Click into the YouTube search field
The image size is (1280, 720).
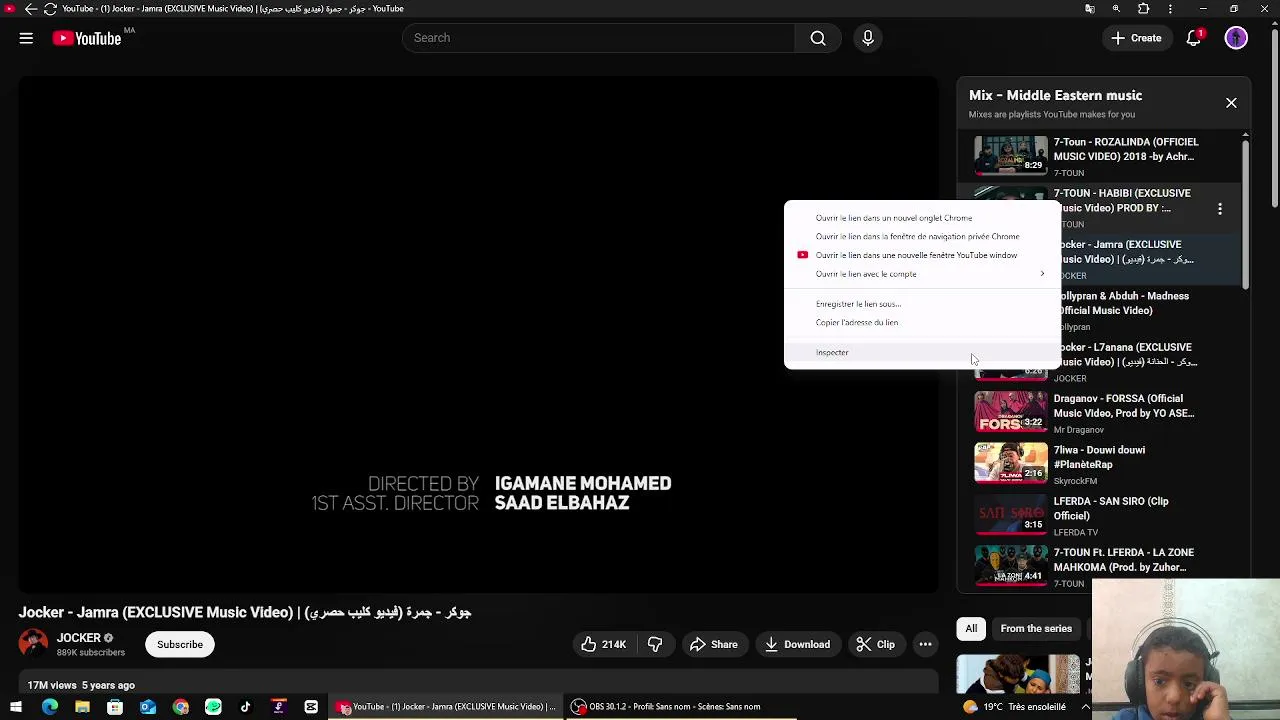click(598, 38)
